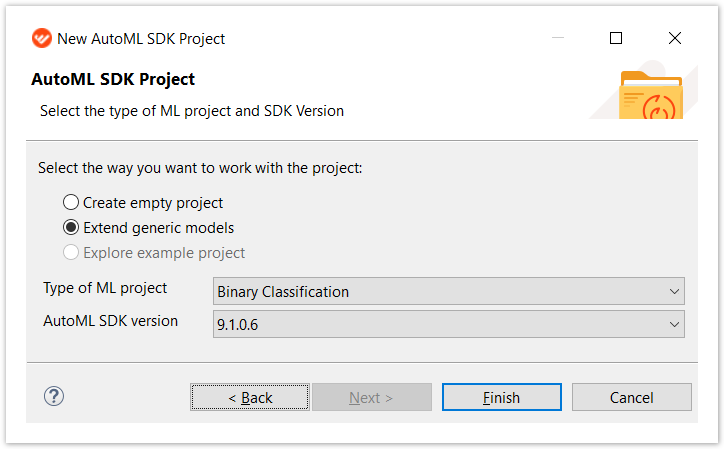Expand the Type of ML project dropdown arrow

click(674, 291)
